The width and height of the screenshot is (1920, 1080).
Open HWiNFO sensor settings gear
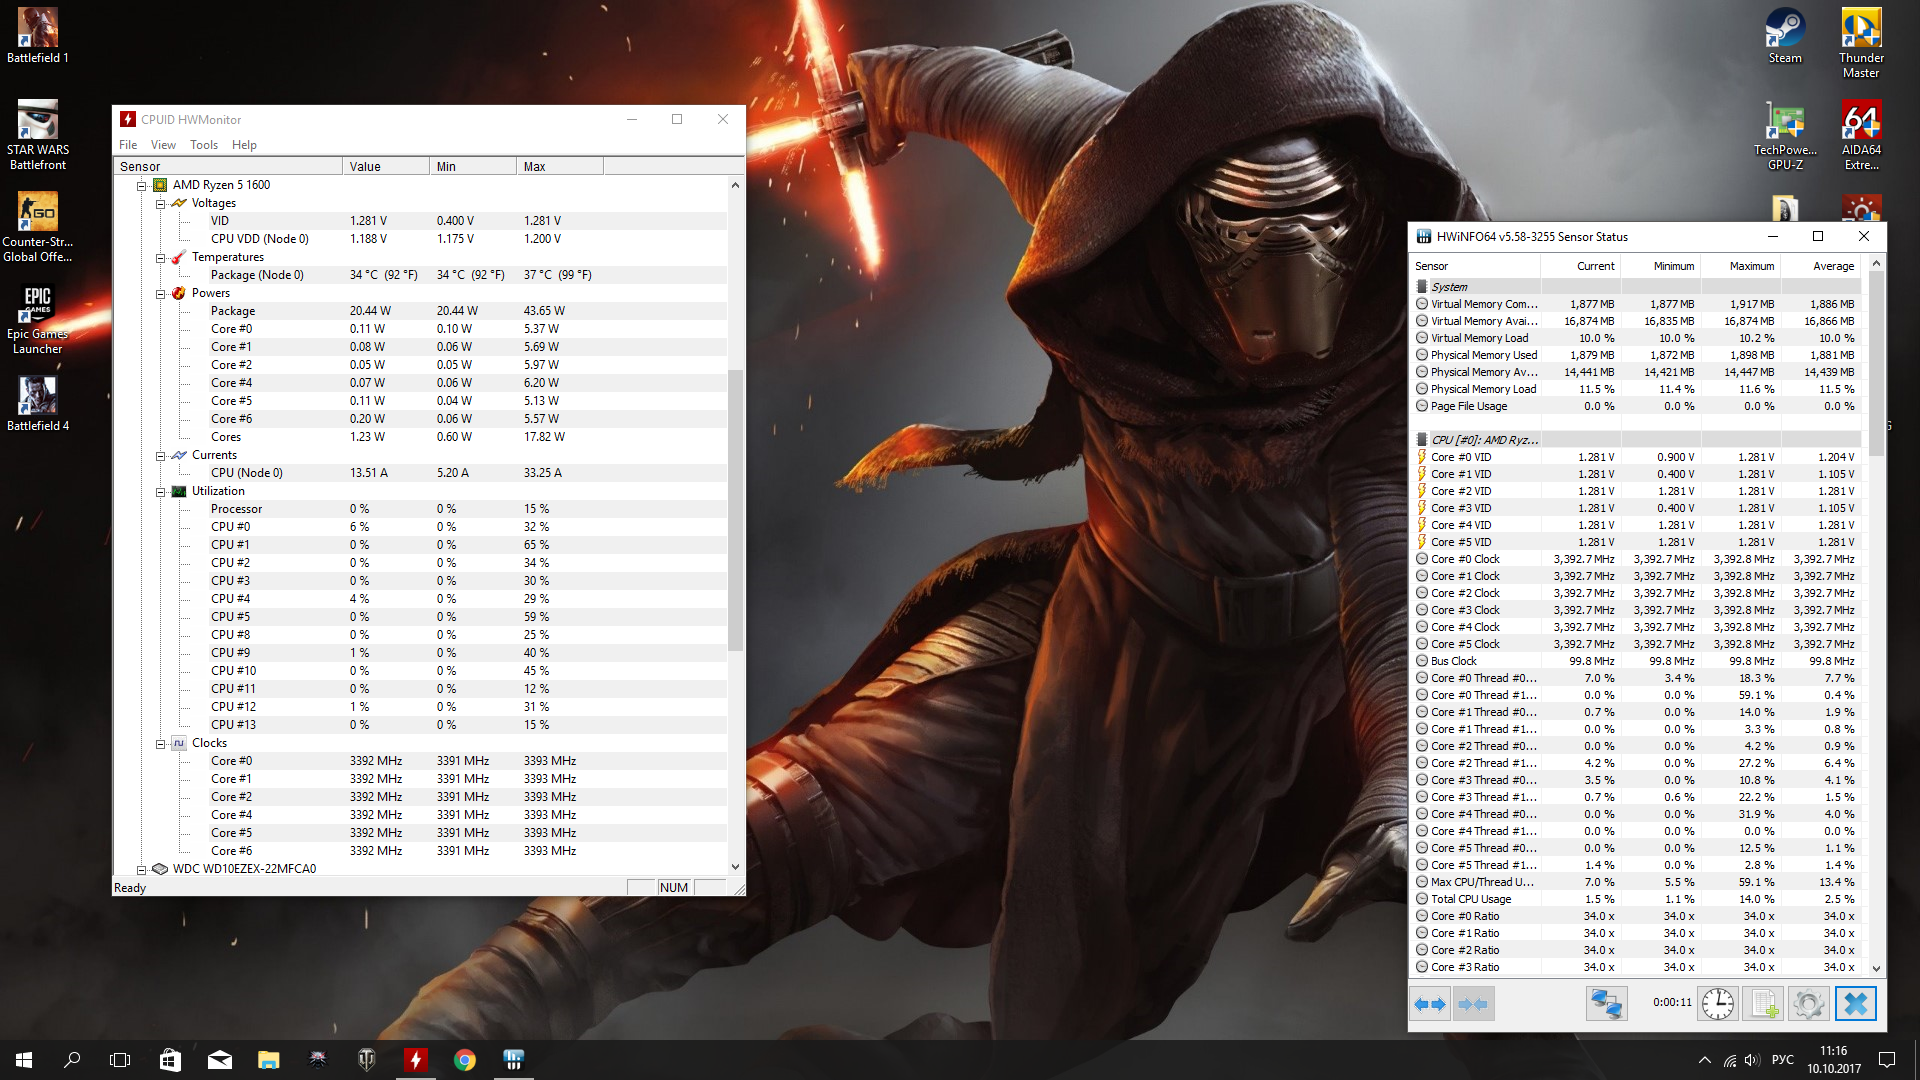(x=1808, y=1004)
